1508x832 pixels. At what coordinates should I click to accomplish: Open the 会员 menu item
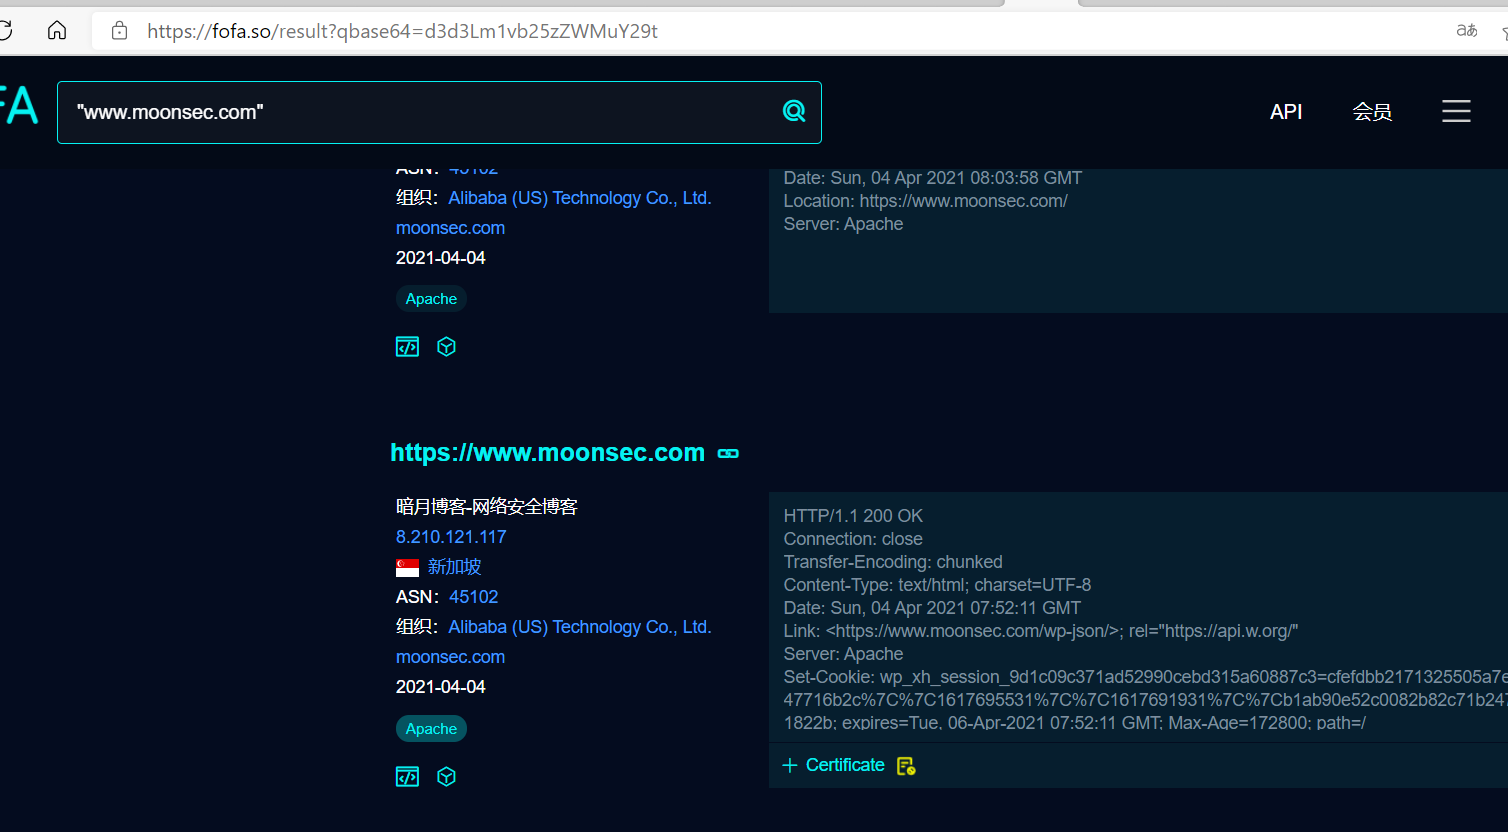[1372, 112]
